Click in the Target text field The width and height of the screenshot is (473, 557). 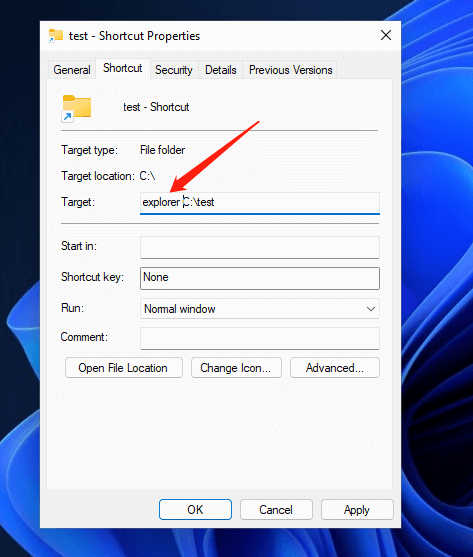[x=260, y=203]
